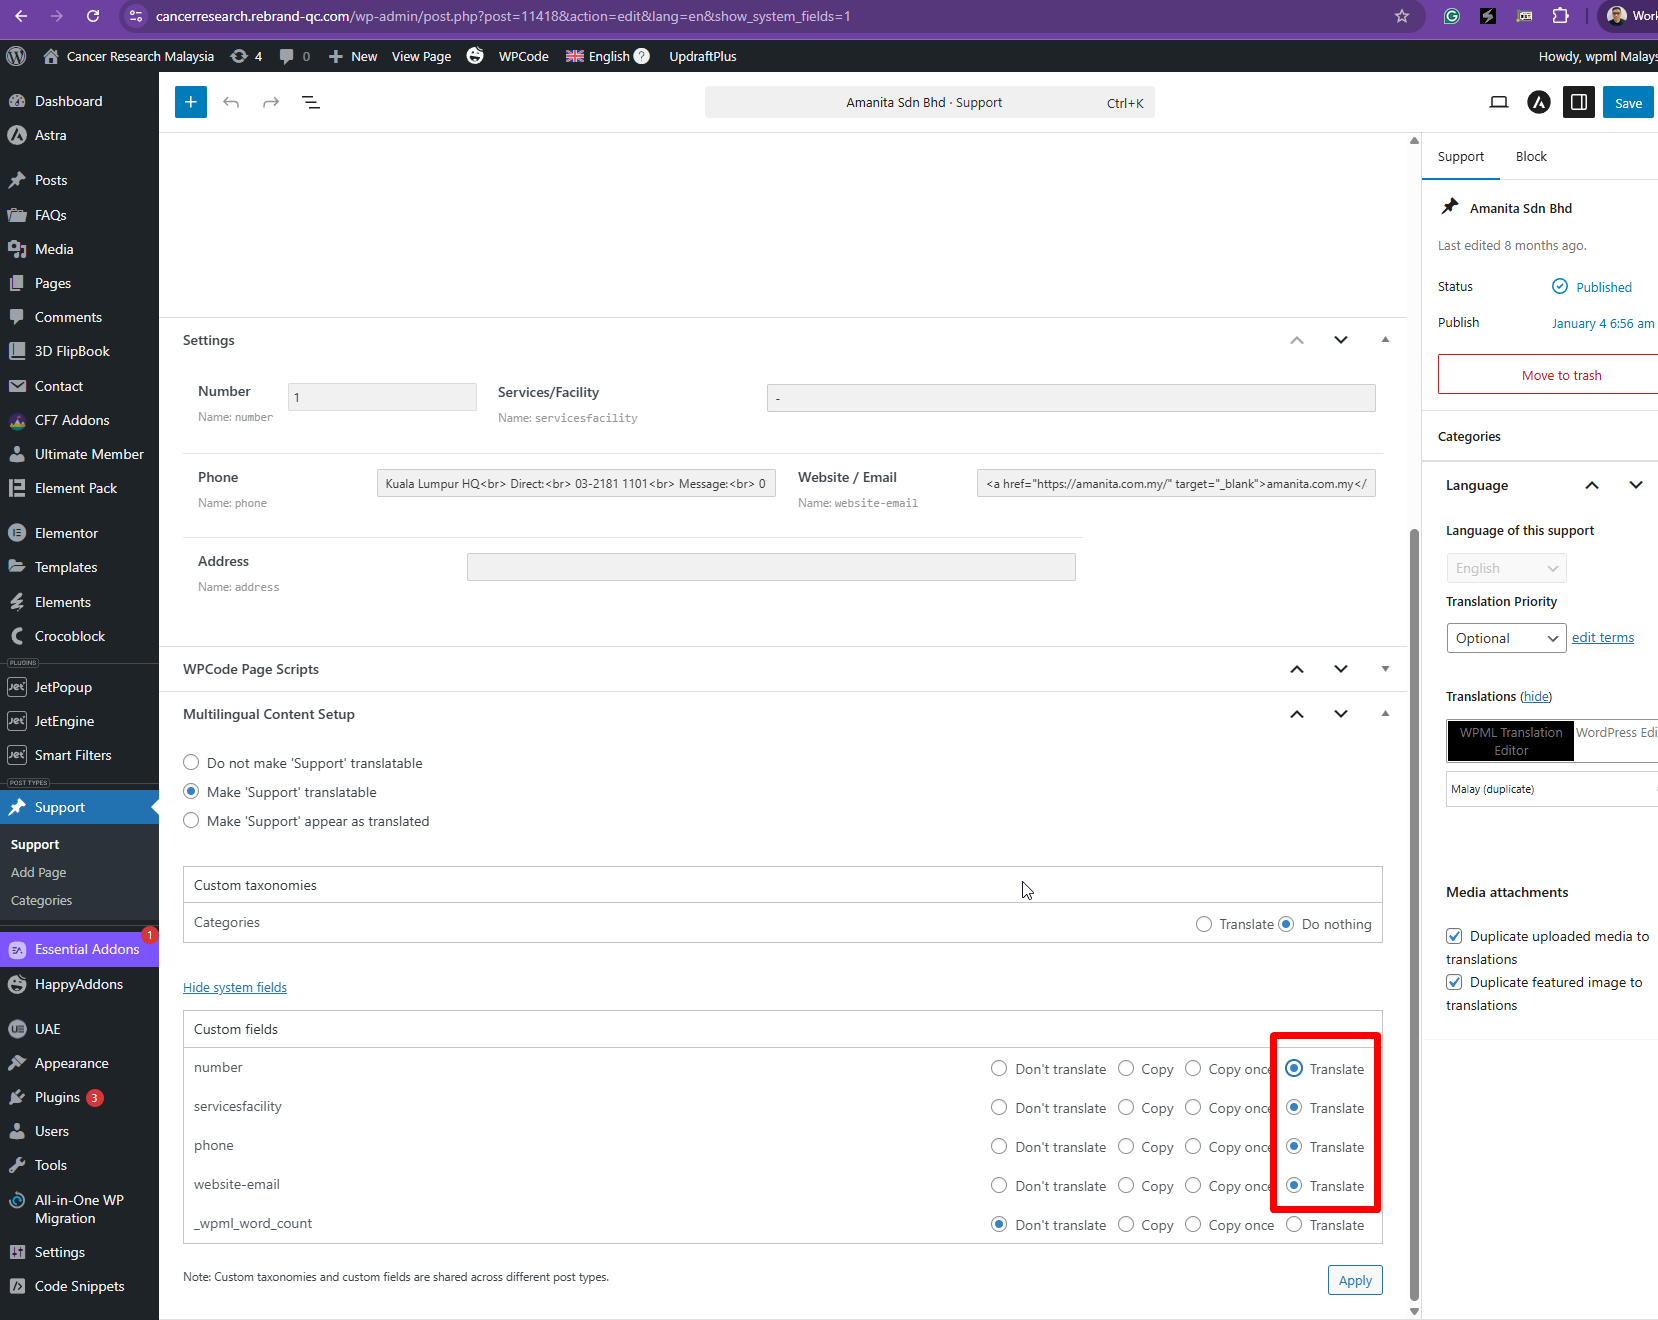This screenshot has width=1658, height=1320.
Task: Collapse the Multilingual Content Setup panel
Action: pos(1385,714)
